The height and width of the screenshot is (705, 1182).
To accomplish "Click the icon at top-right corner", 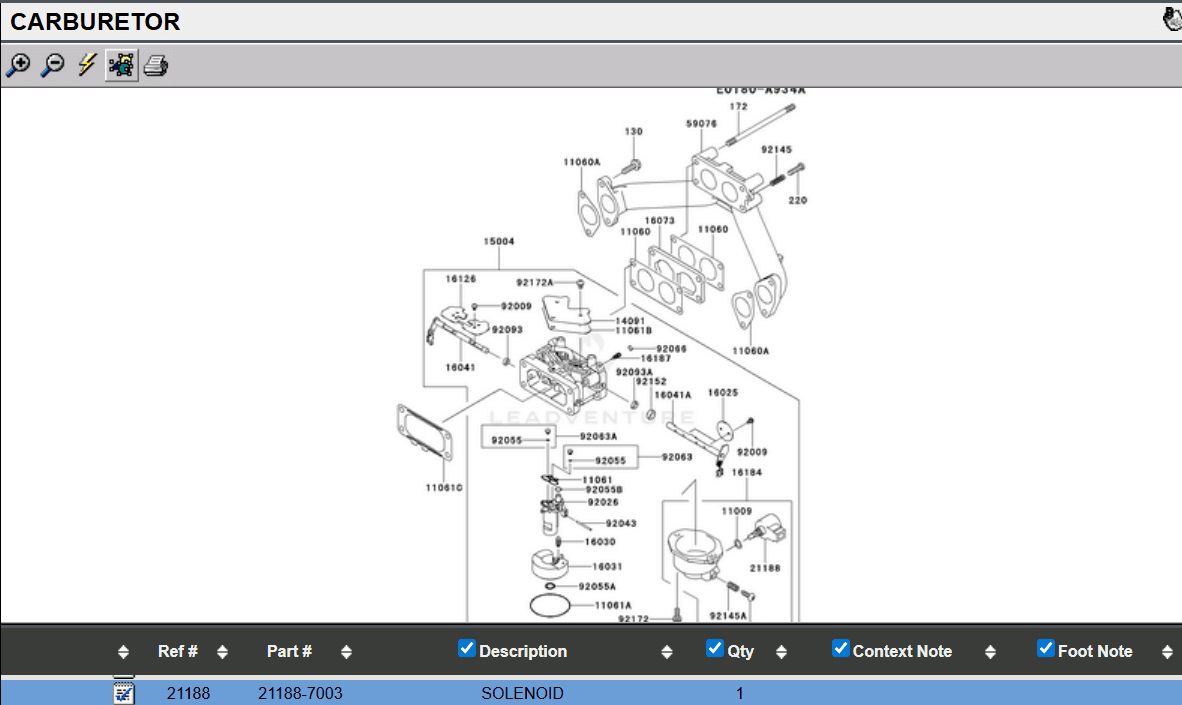I will (1172, 20).
